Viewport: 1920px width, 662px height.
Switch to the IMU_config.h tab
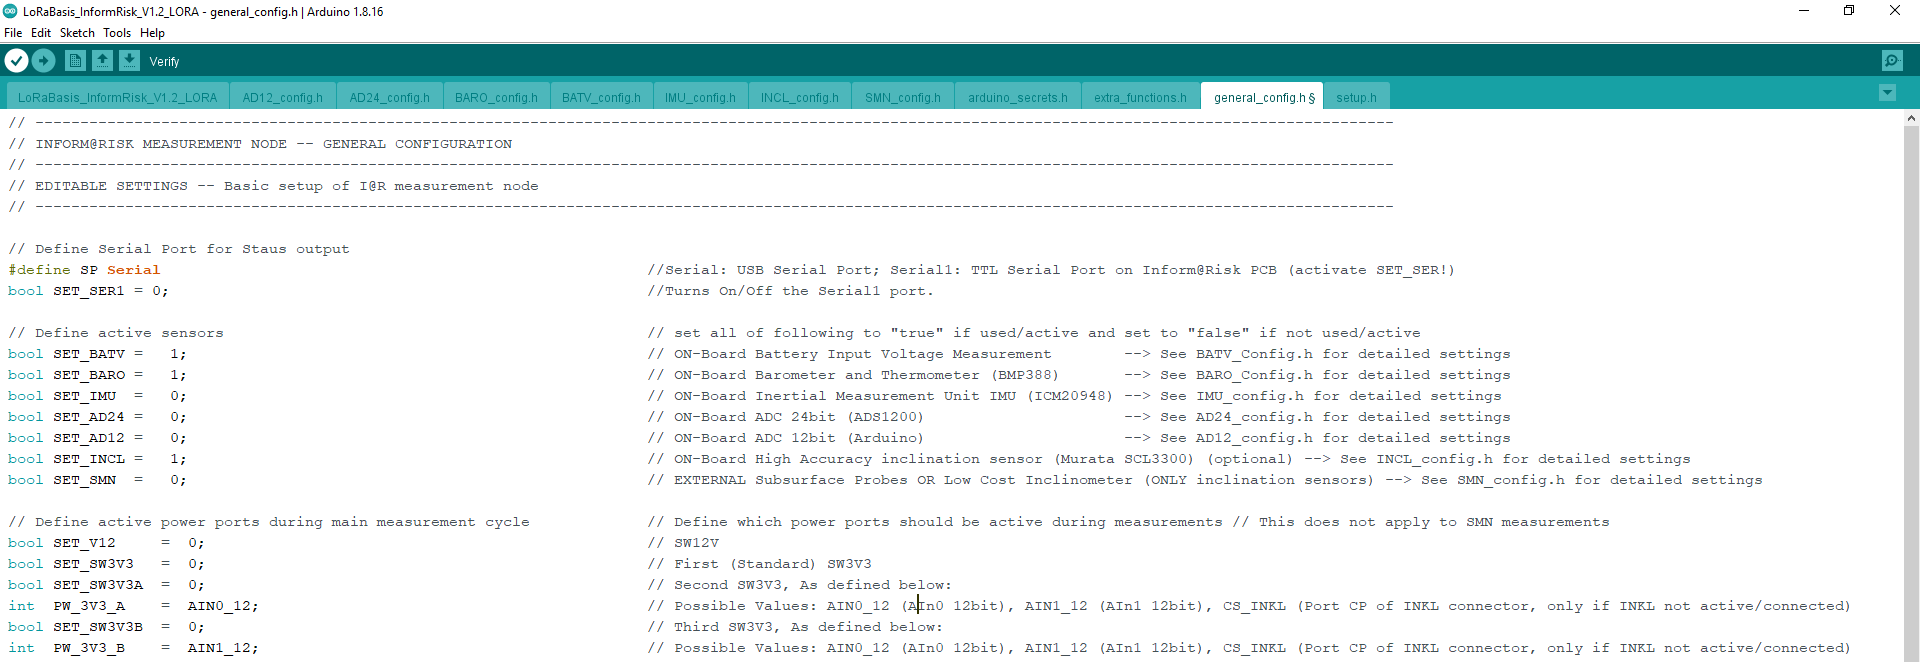coord(700,97)
